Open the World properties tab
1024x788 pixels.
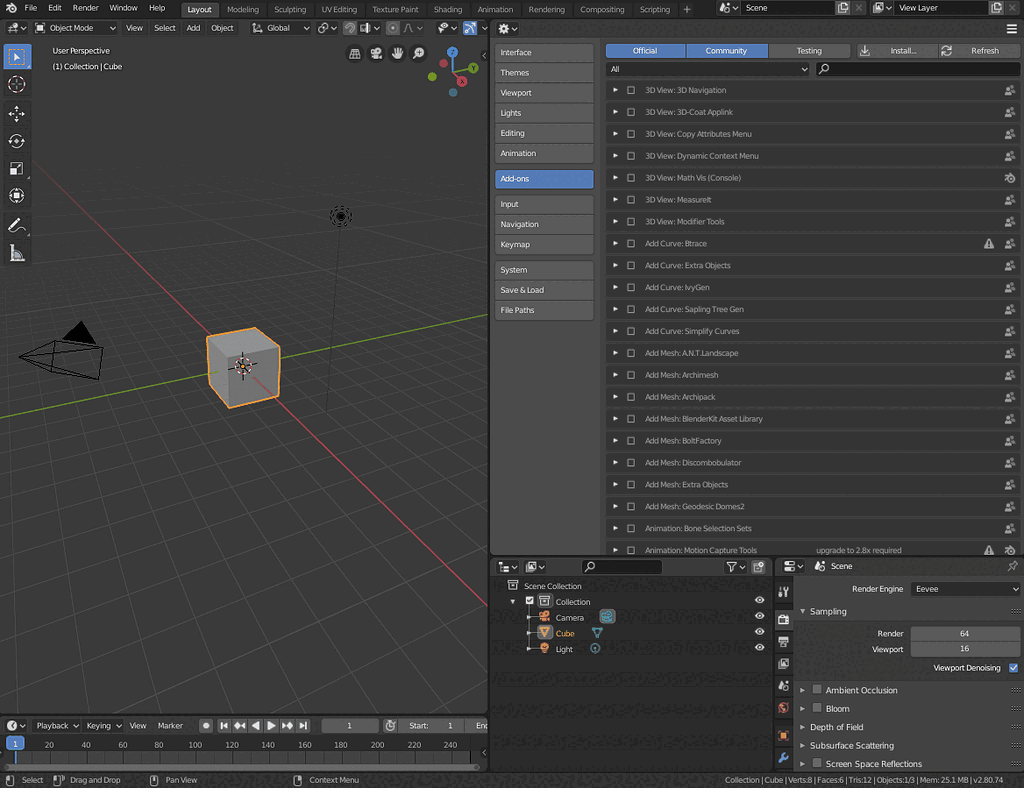click(784, 708)
